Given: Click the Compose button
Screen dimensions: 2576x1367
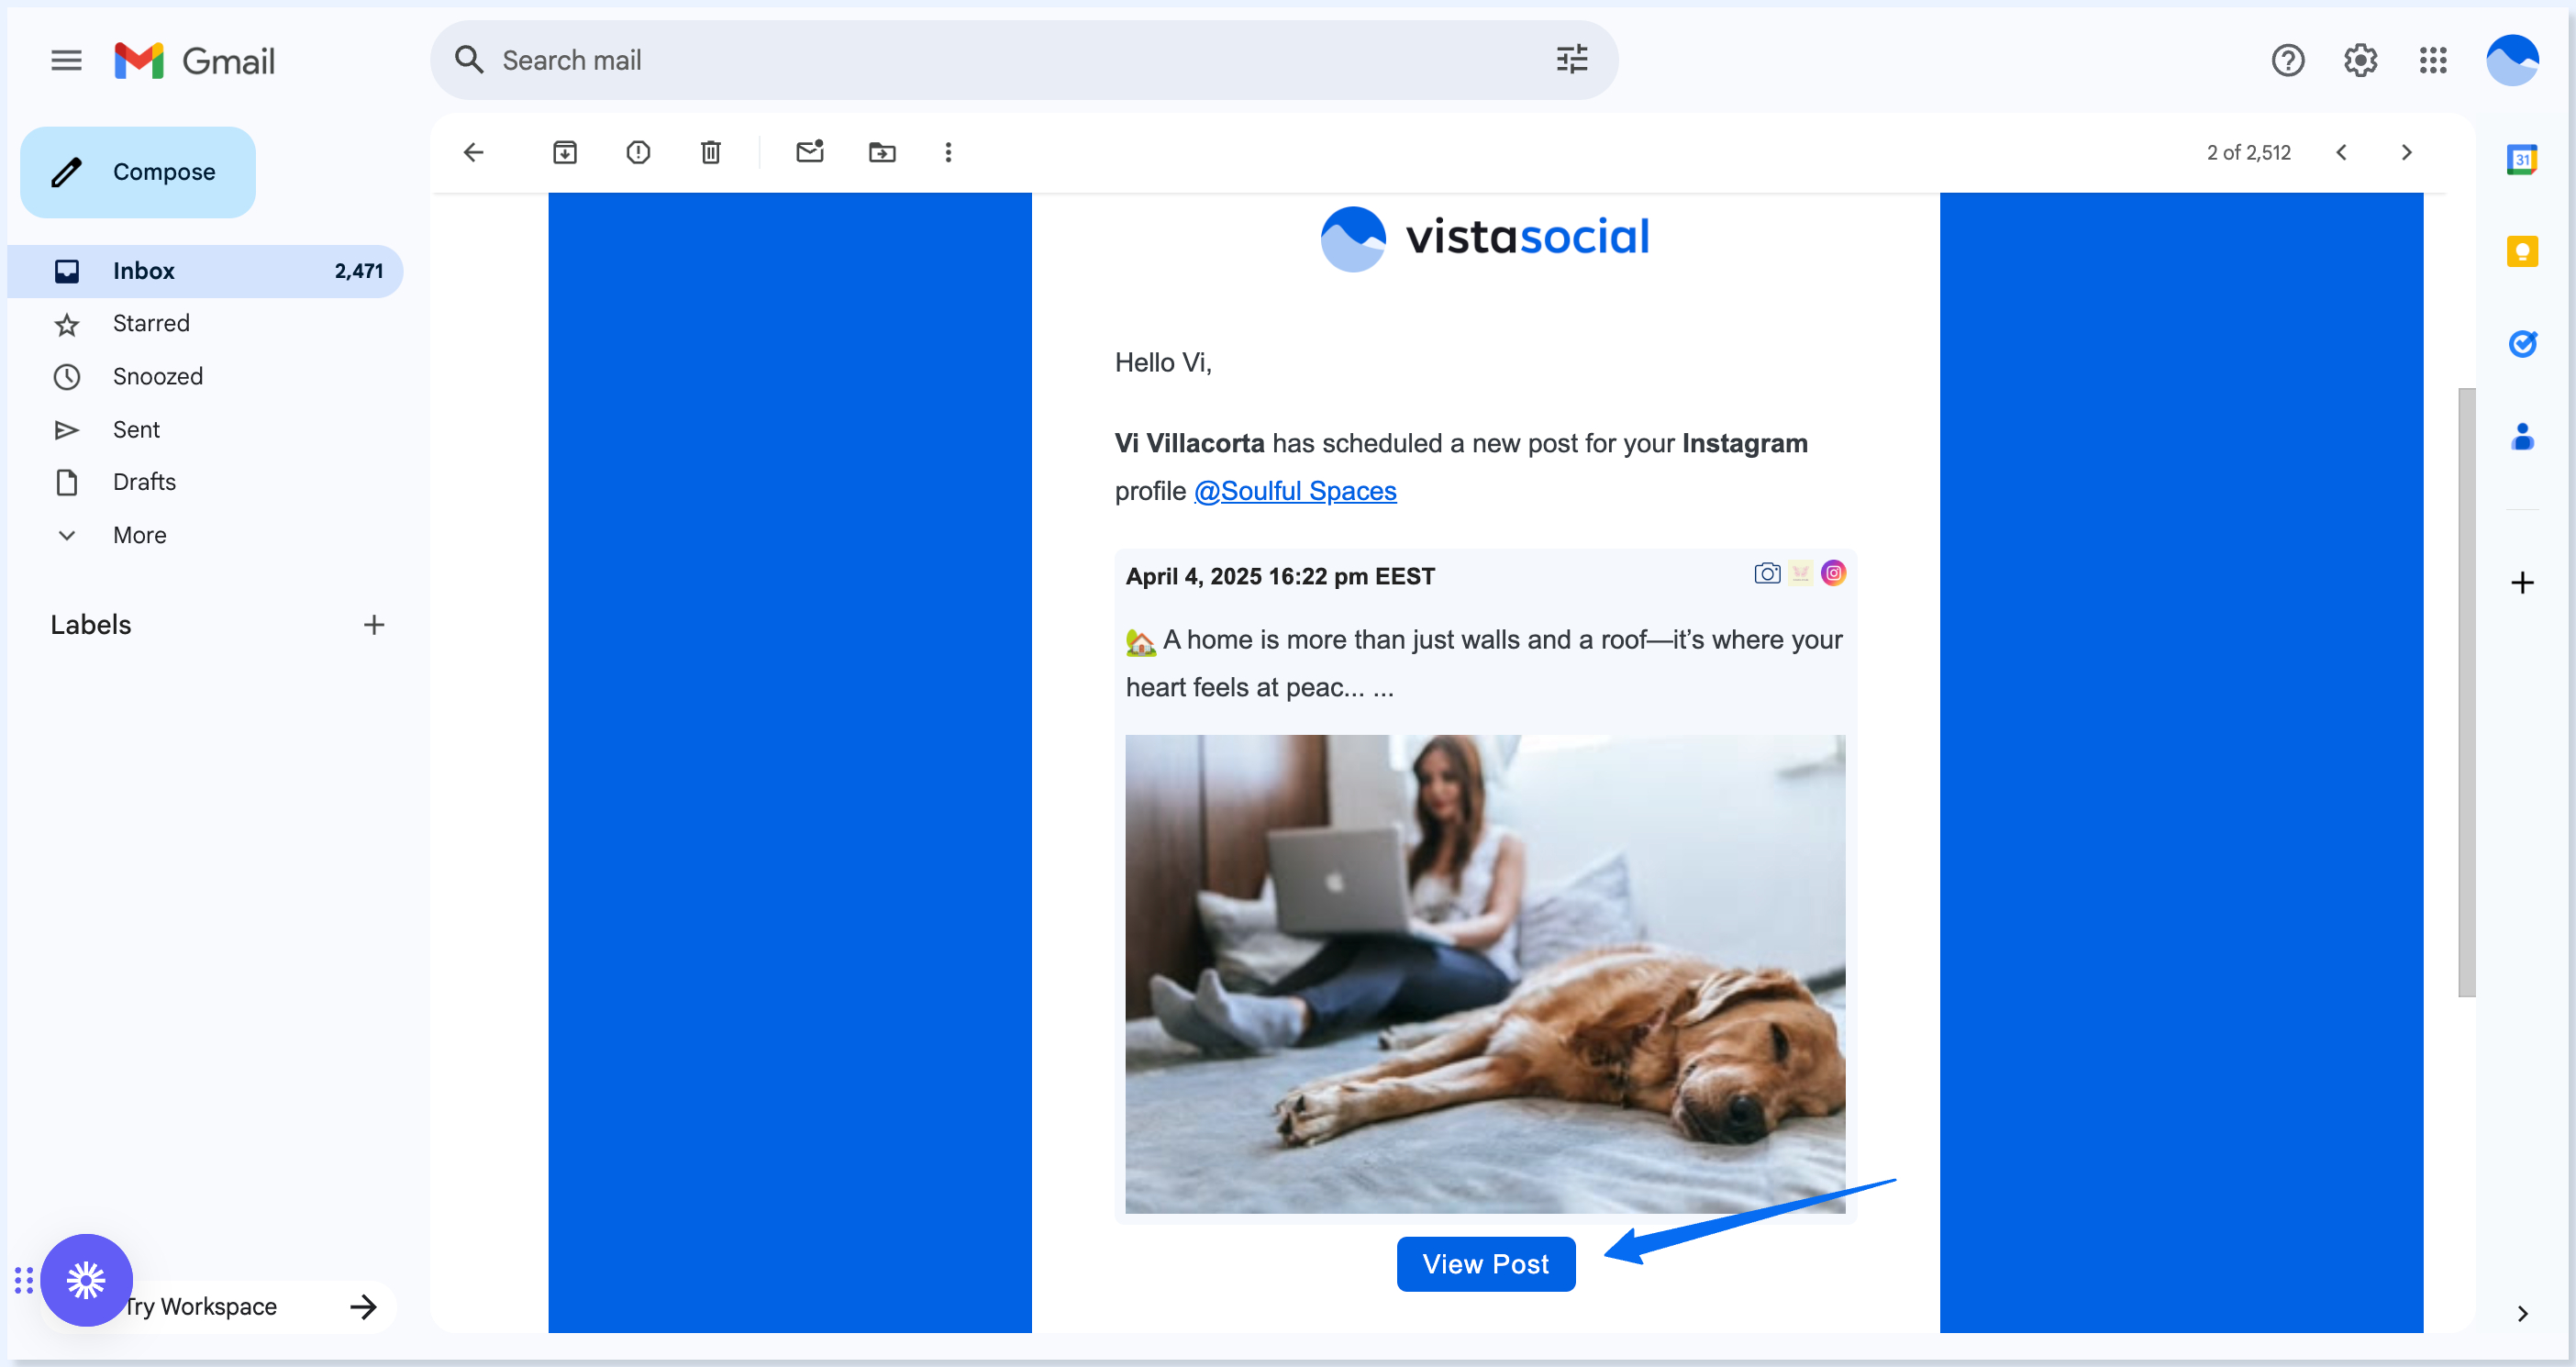Looking at the screenshot, I should pyautogui.click(x=138, y=172).
